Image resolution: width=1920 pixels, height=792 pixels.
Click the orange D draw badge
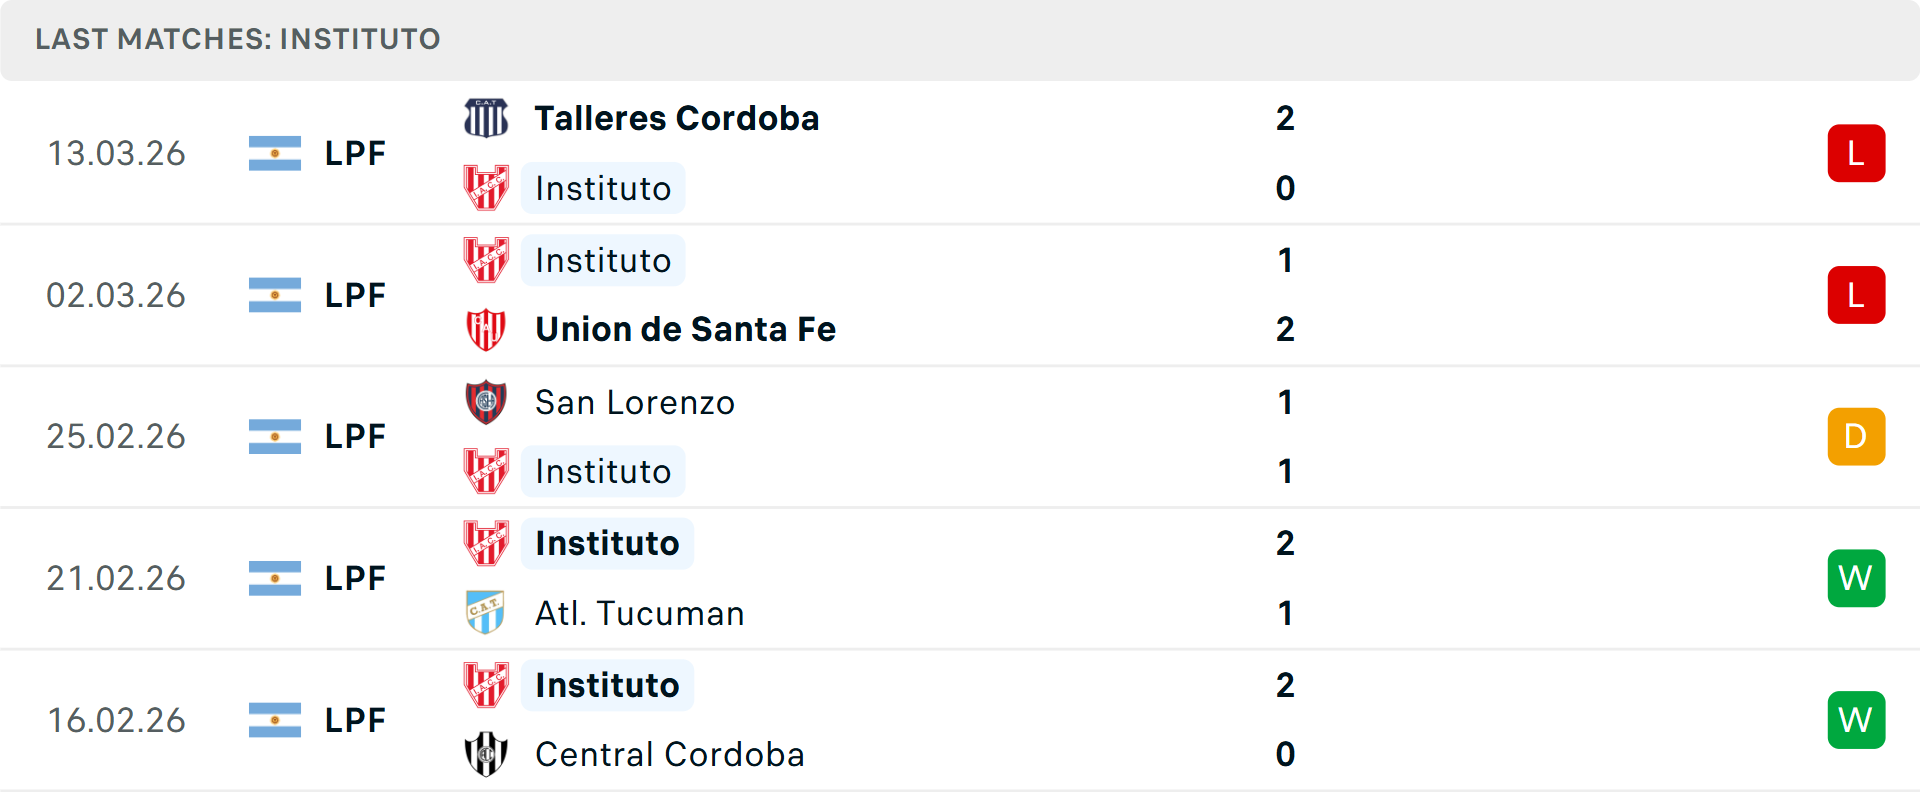coord(1856,437)
